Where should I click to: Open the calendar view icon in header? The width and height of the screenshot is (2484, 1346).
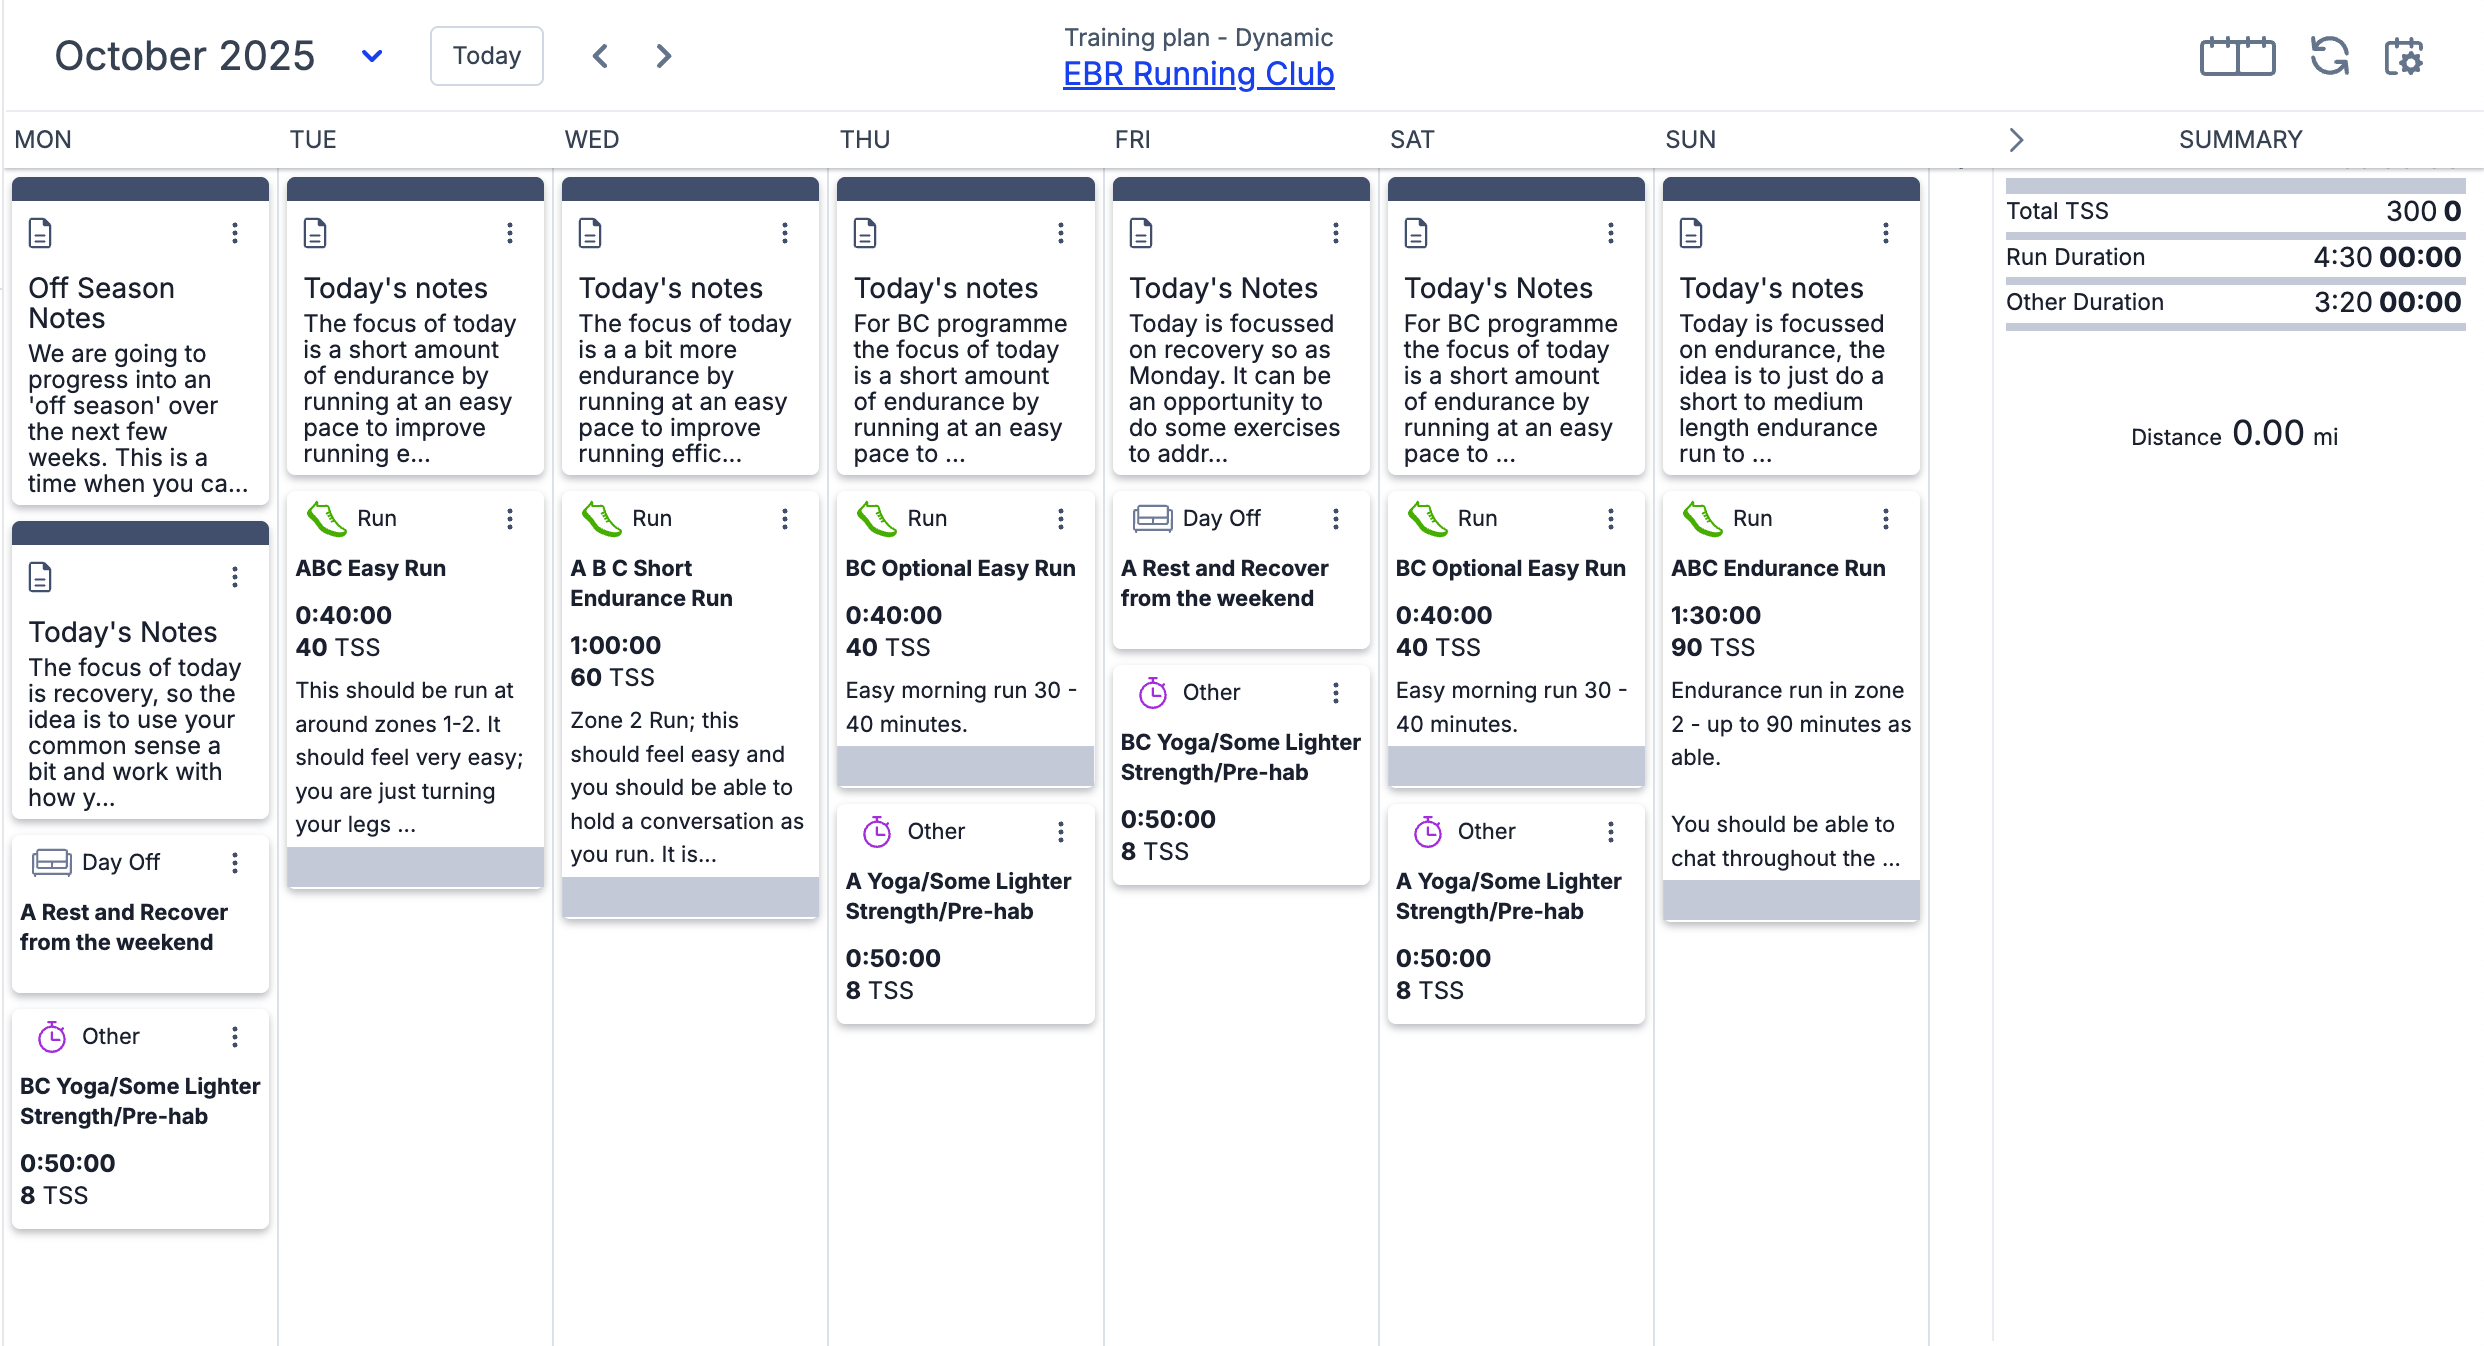[x=2237, y=56]
